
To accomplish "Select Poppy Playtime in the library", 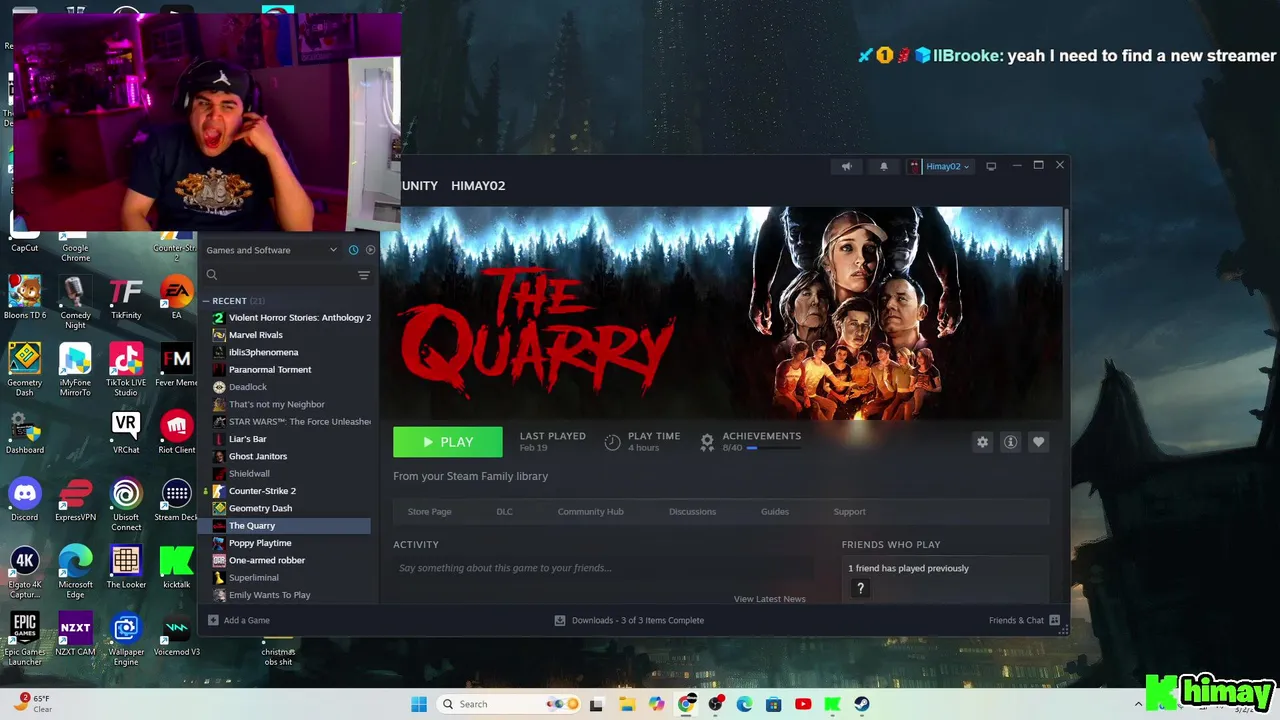I will coord(291,543).
